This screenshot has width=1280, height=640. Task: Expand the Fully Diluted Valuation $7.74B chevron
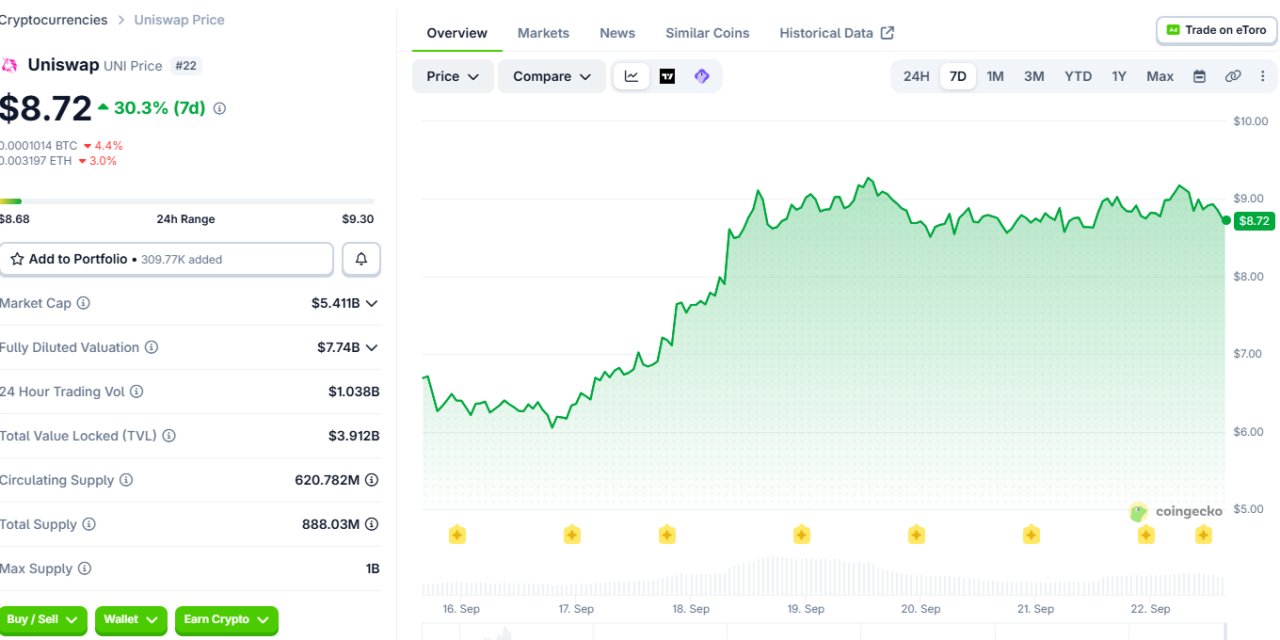372,347
